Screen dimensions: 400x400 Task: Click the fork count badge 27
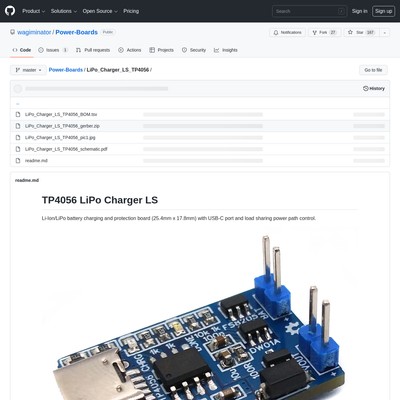pos(333,32)
